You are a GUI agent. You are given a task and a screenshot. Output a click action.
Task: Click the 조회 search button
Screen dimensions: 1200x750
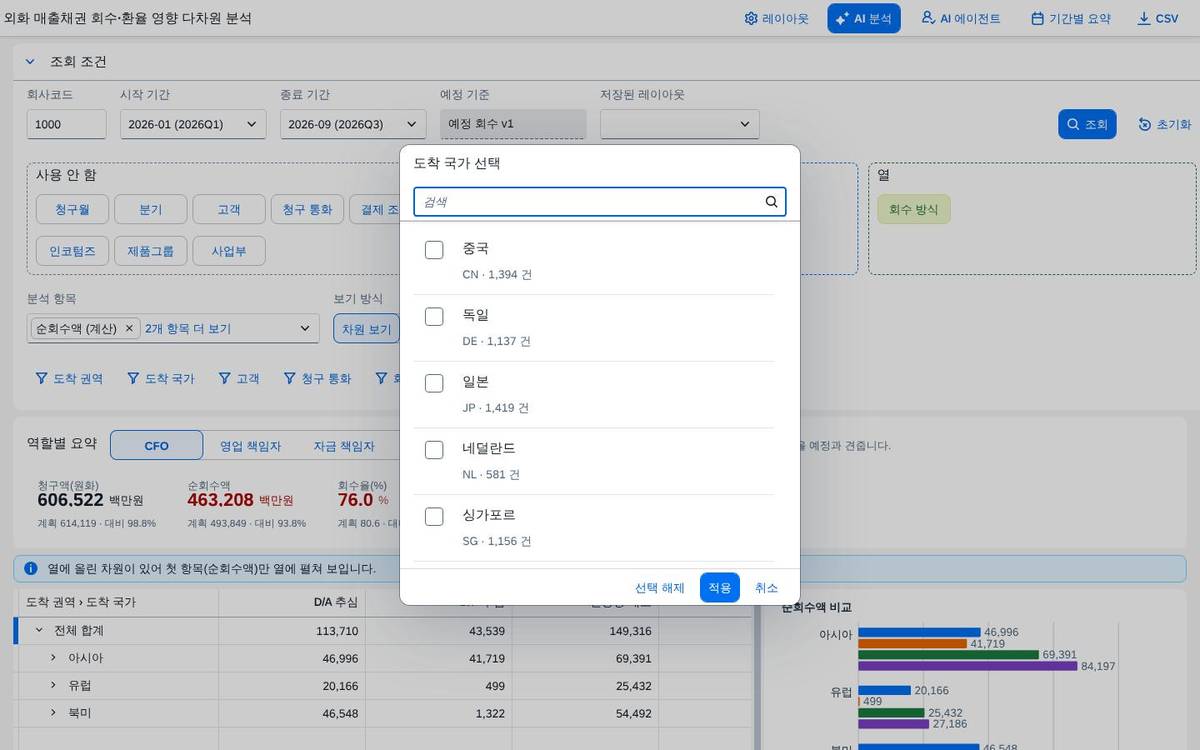(x=1087, y=124)
